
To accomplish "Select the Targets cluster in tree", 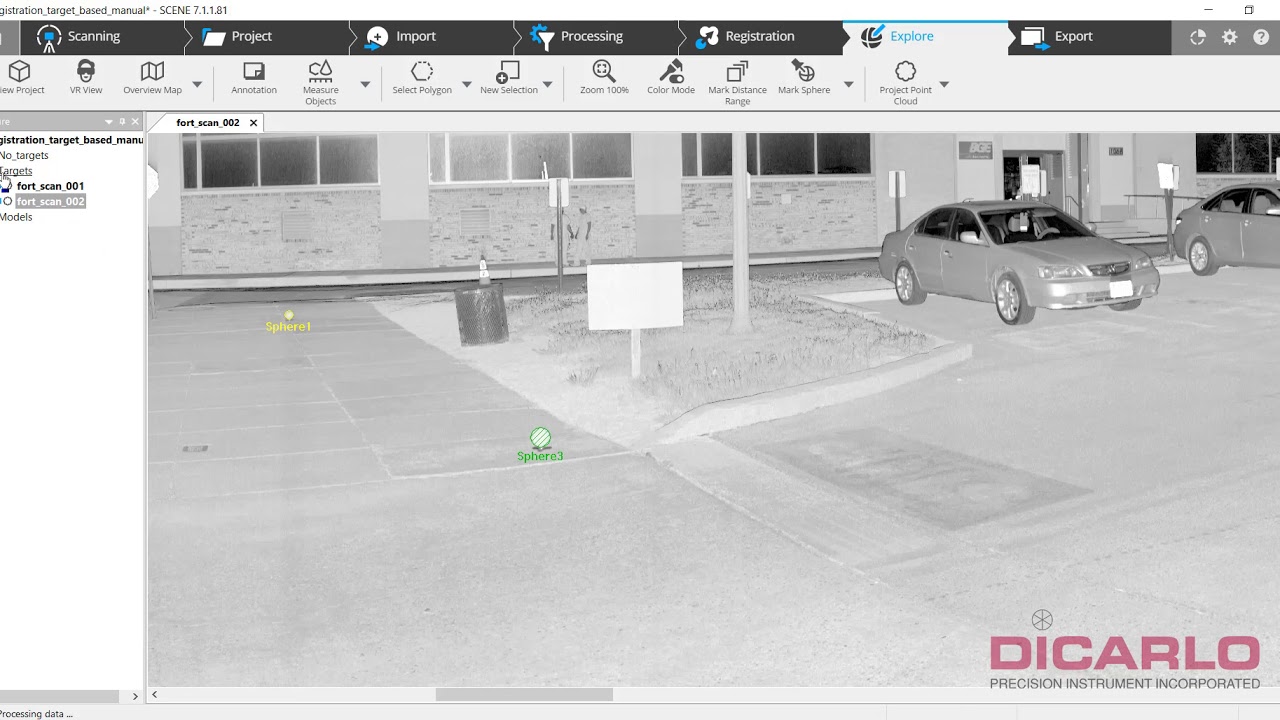I will [16, 171].
